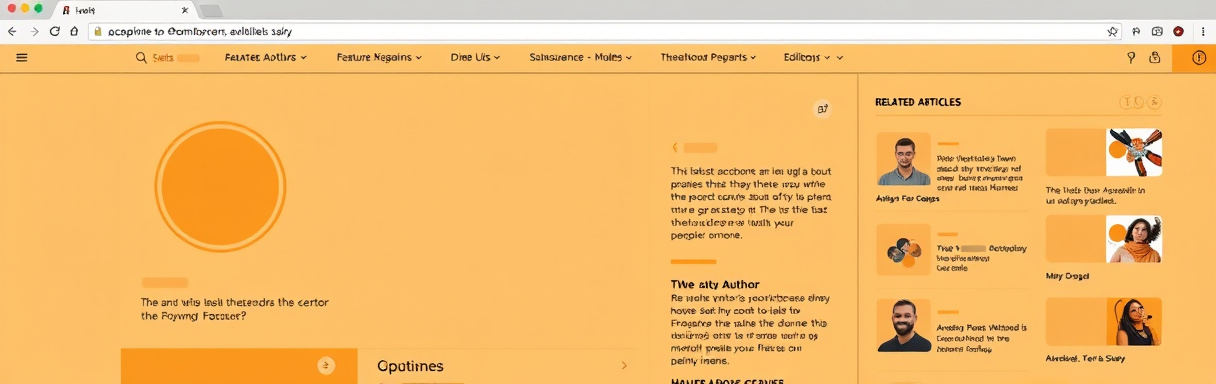
Task: Click the "RELATED ARTICLES" heading
Action: pos(918,102)
